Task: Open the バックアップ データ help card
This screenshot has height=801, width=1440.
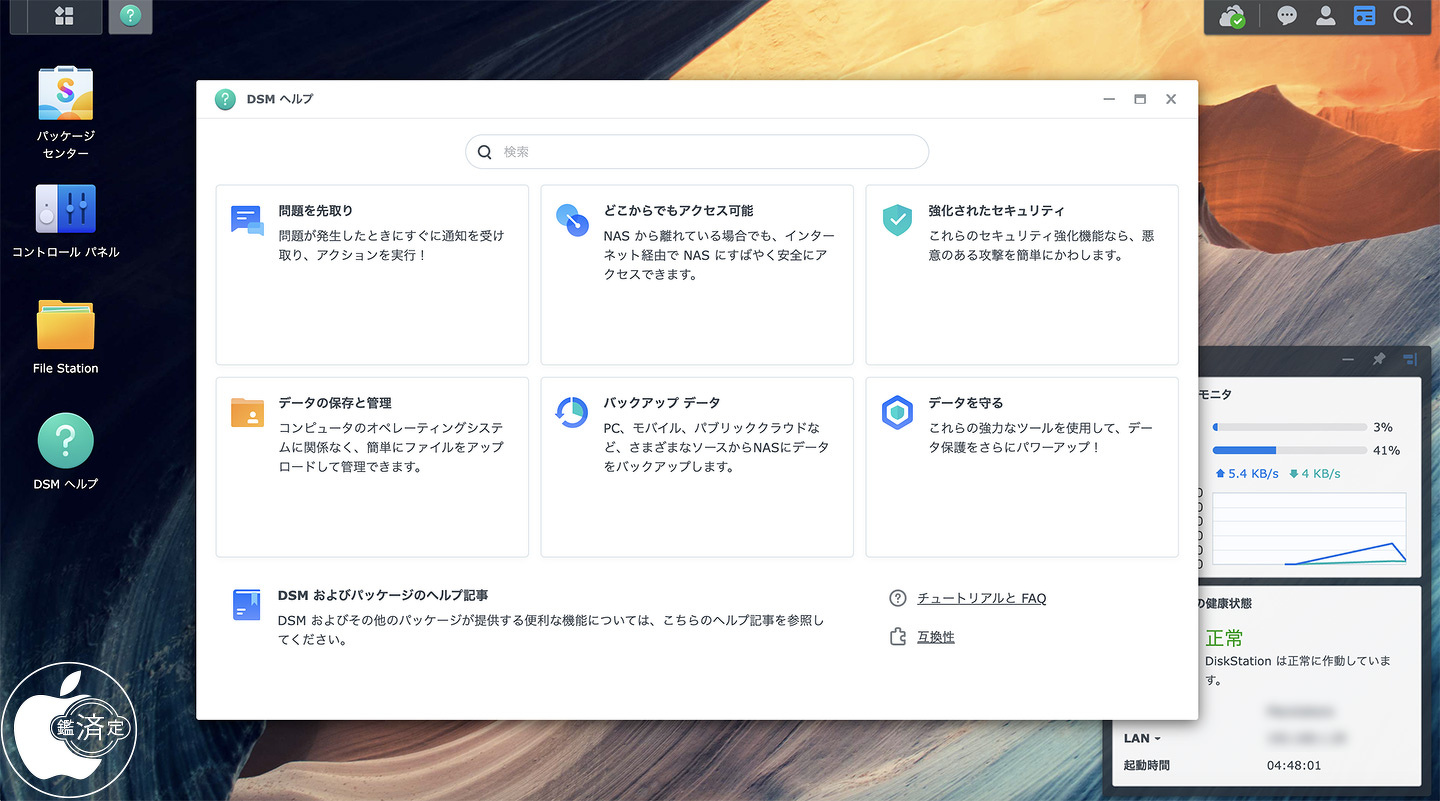Action: (697, 466)
